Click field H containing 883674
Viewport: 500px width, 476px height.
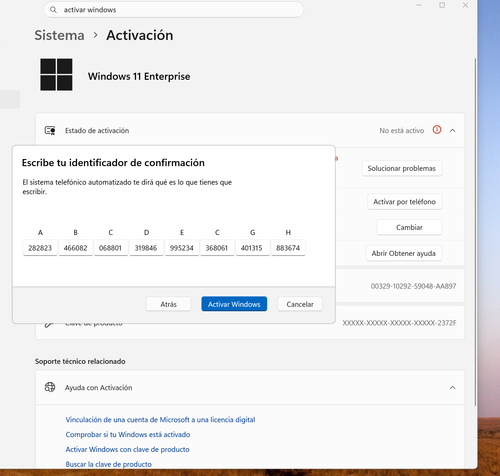point(288,248)
